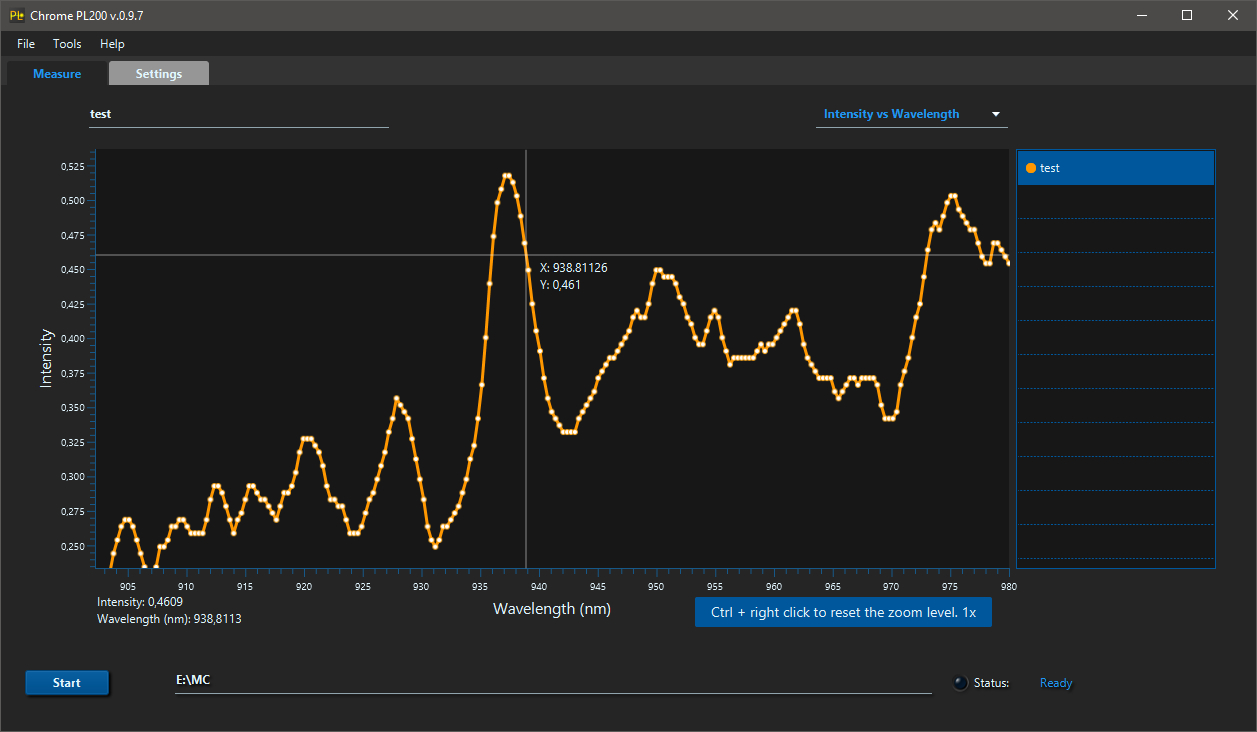Open the Intensity vs Wavelength dropdown

click(x=912, y=114)
